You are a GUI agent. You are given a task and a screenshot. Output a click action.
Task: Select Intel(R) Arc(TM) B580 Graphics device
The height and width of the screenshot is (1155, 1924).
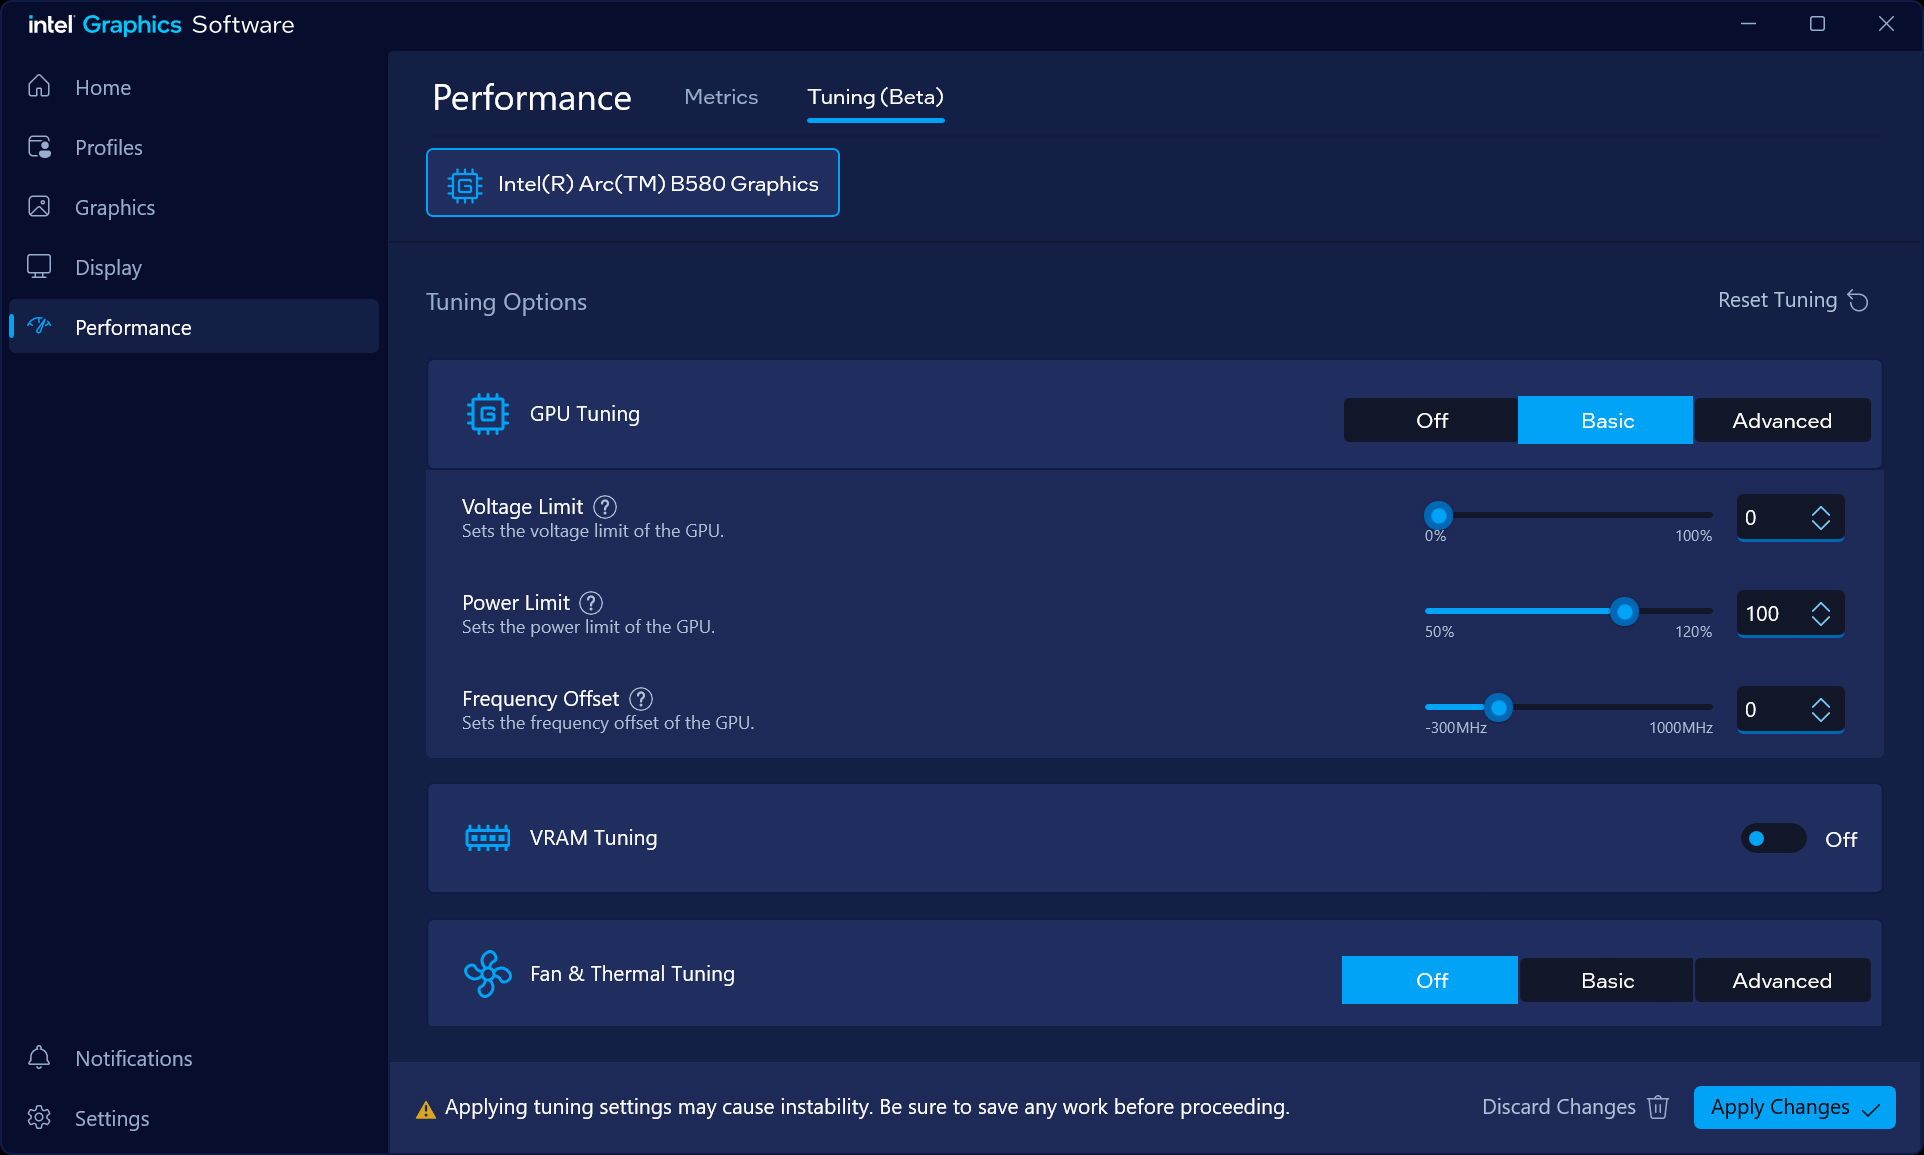tap(632, 183)
